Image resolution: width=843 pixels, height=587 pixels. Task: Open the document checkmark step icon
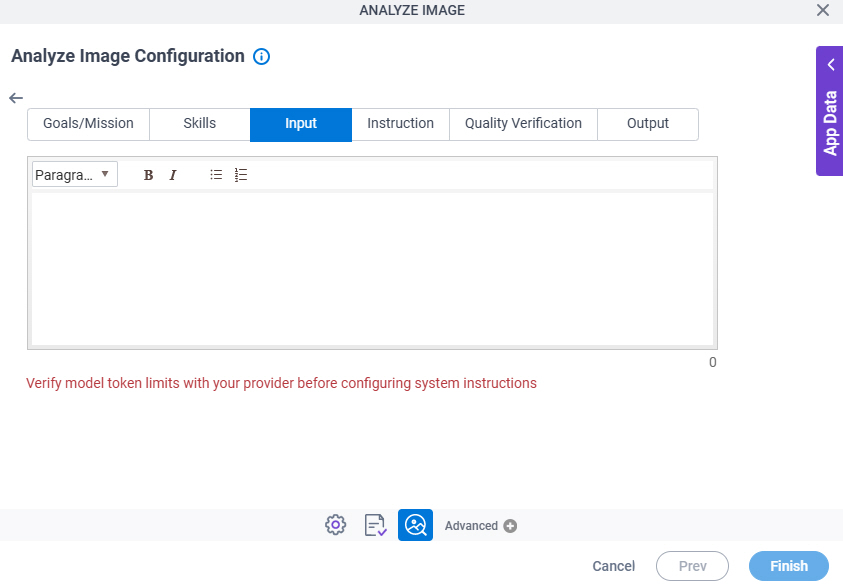pos(375,525)
